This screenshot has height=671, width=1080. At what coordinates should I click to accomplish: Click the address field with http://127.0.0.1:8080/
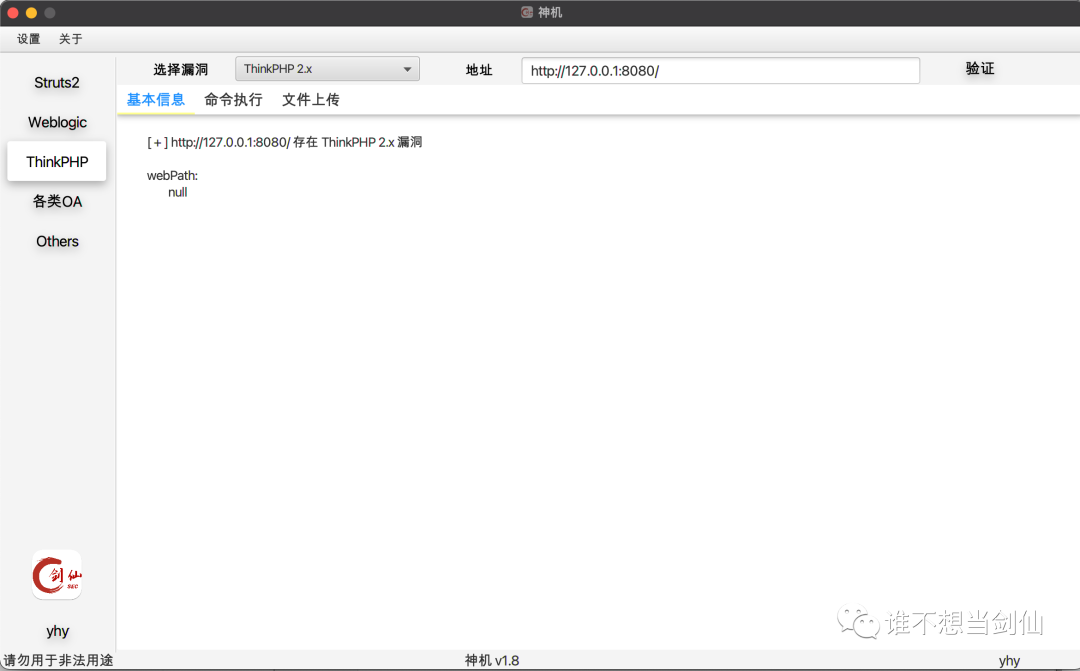[x=720, y=70]
